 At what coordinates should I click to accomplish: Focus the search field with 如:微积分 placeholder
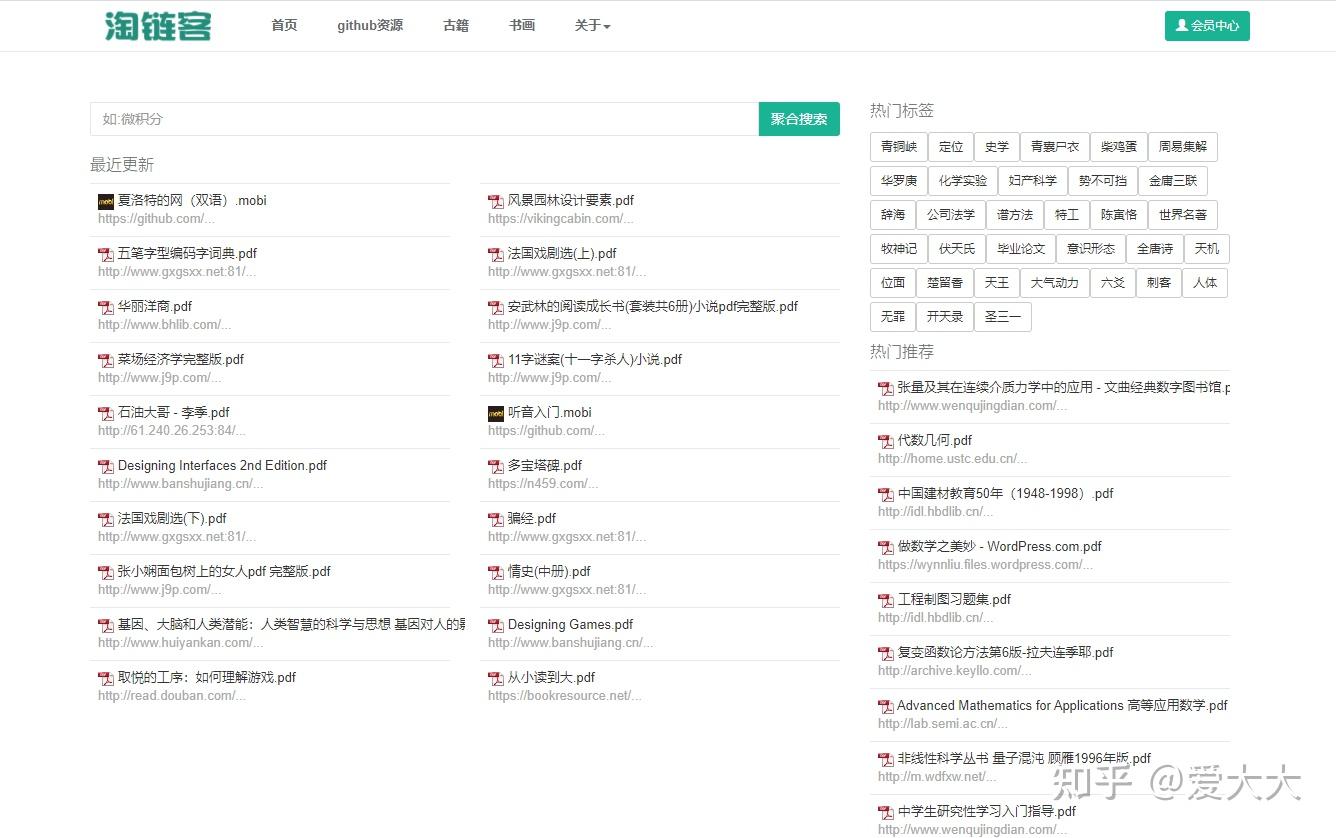click(425, 119)
